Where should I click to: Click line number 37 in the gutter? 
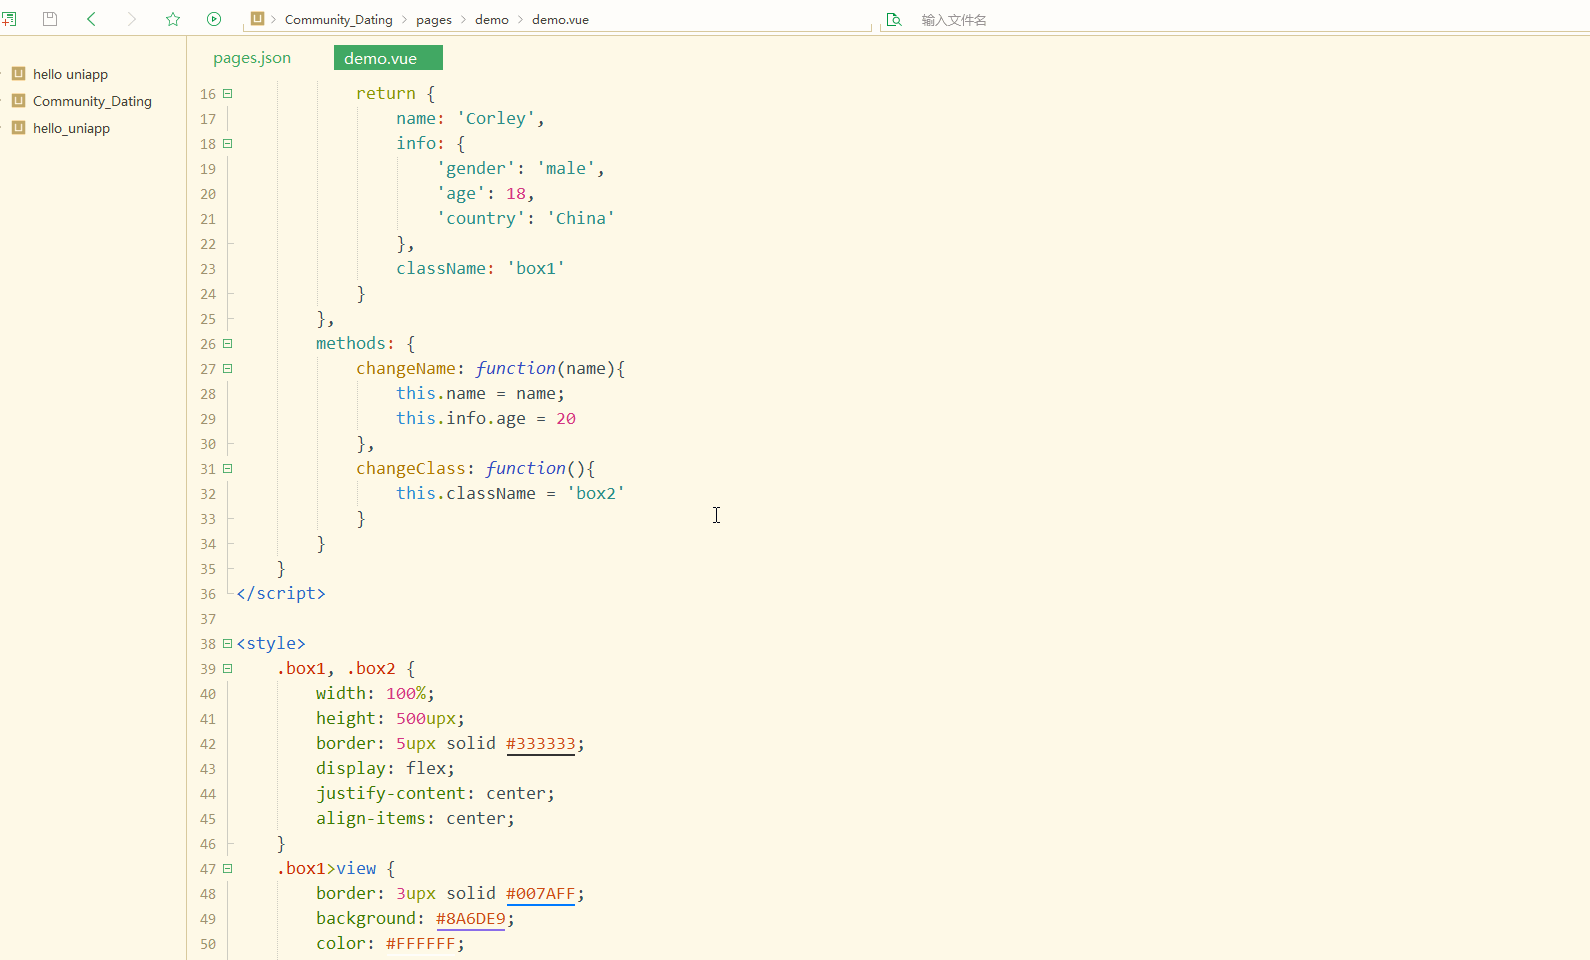coord(208,619)
